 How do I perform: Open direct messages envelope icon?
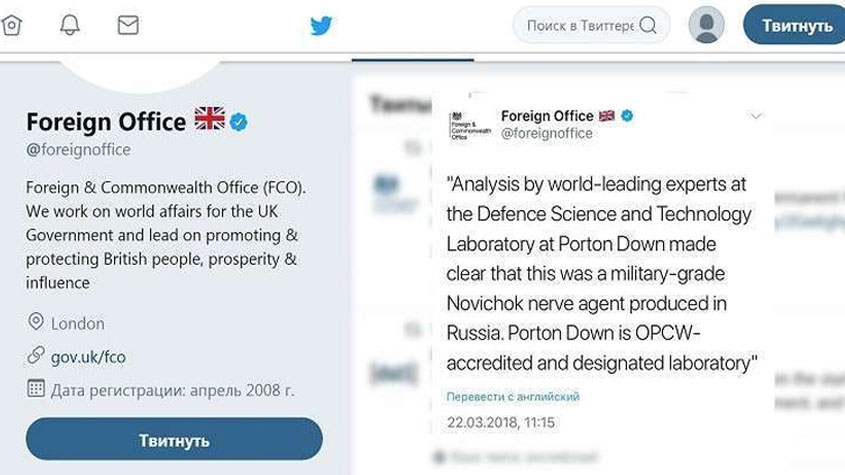(128, 25)
